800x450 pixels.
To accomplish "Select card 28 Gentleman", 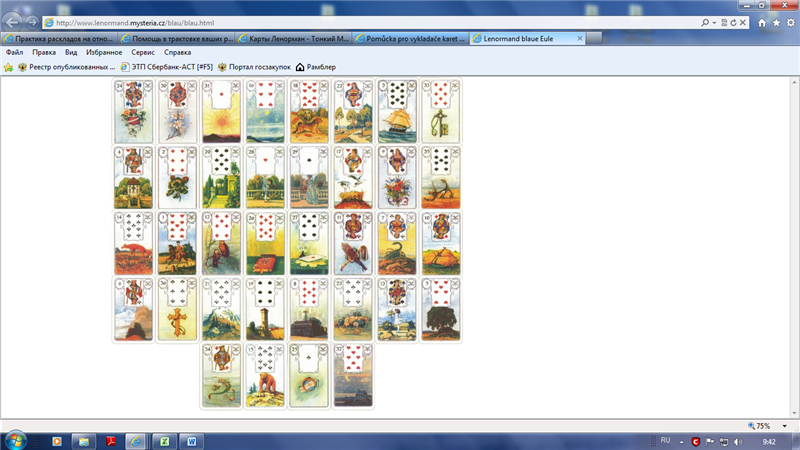I will [x=265, y=177].
